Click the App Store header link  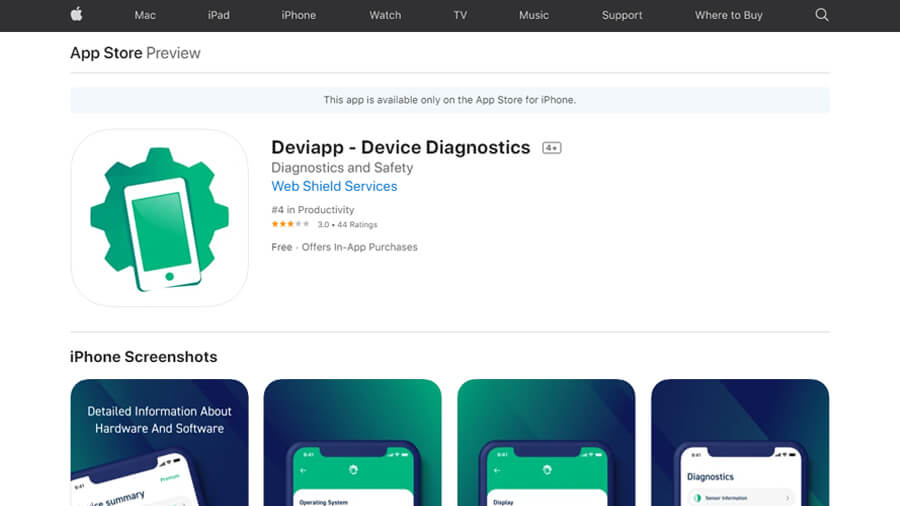(x=106, y=53)
